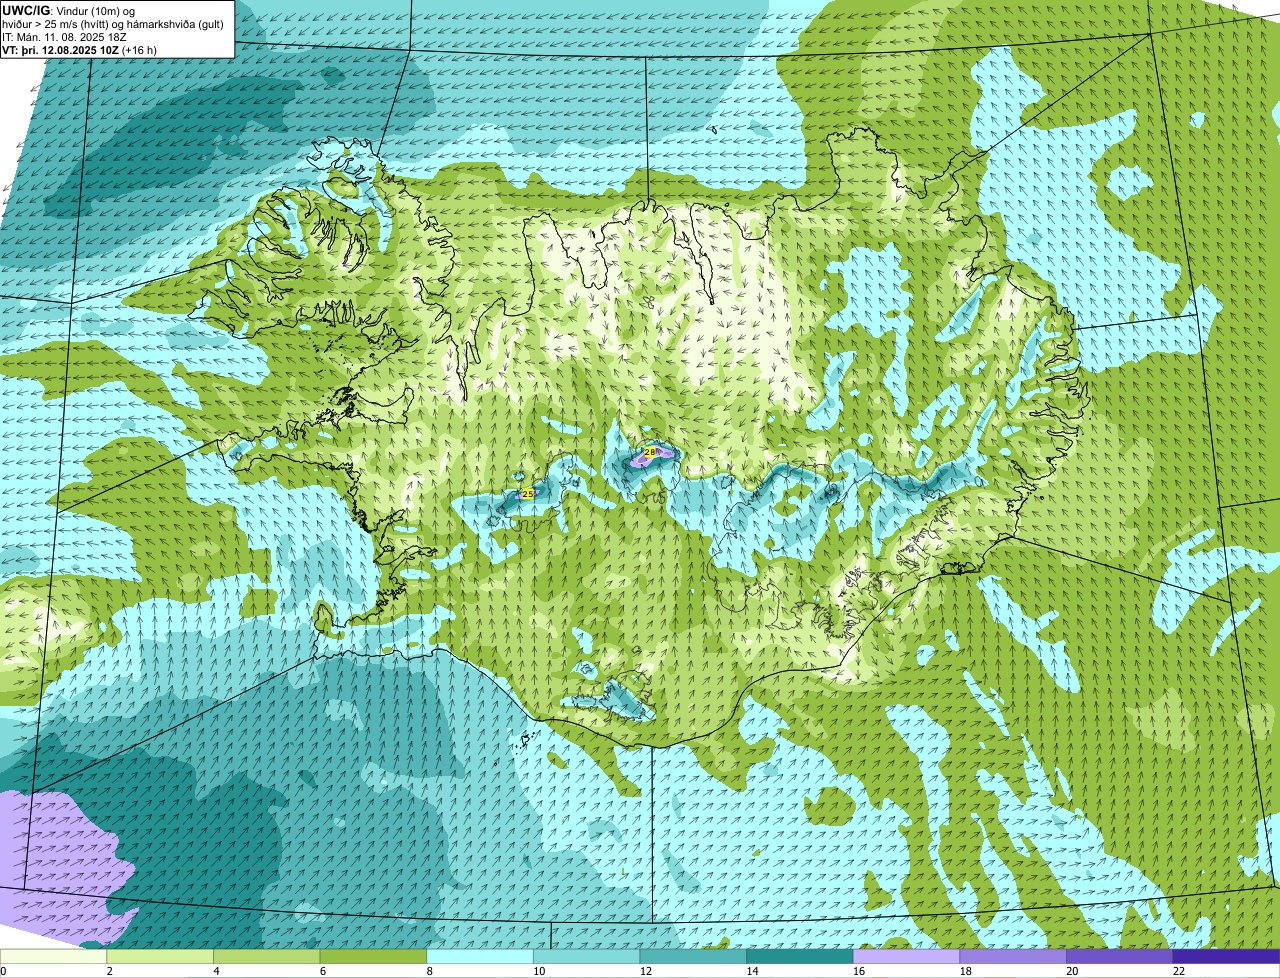Image resolution: width=1280 pixels, height=978 pixels.
Task: Pick the 4–6 green legend swatch
Action: 266,957
